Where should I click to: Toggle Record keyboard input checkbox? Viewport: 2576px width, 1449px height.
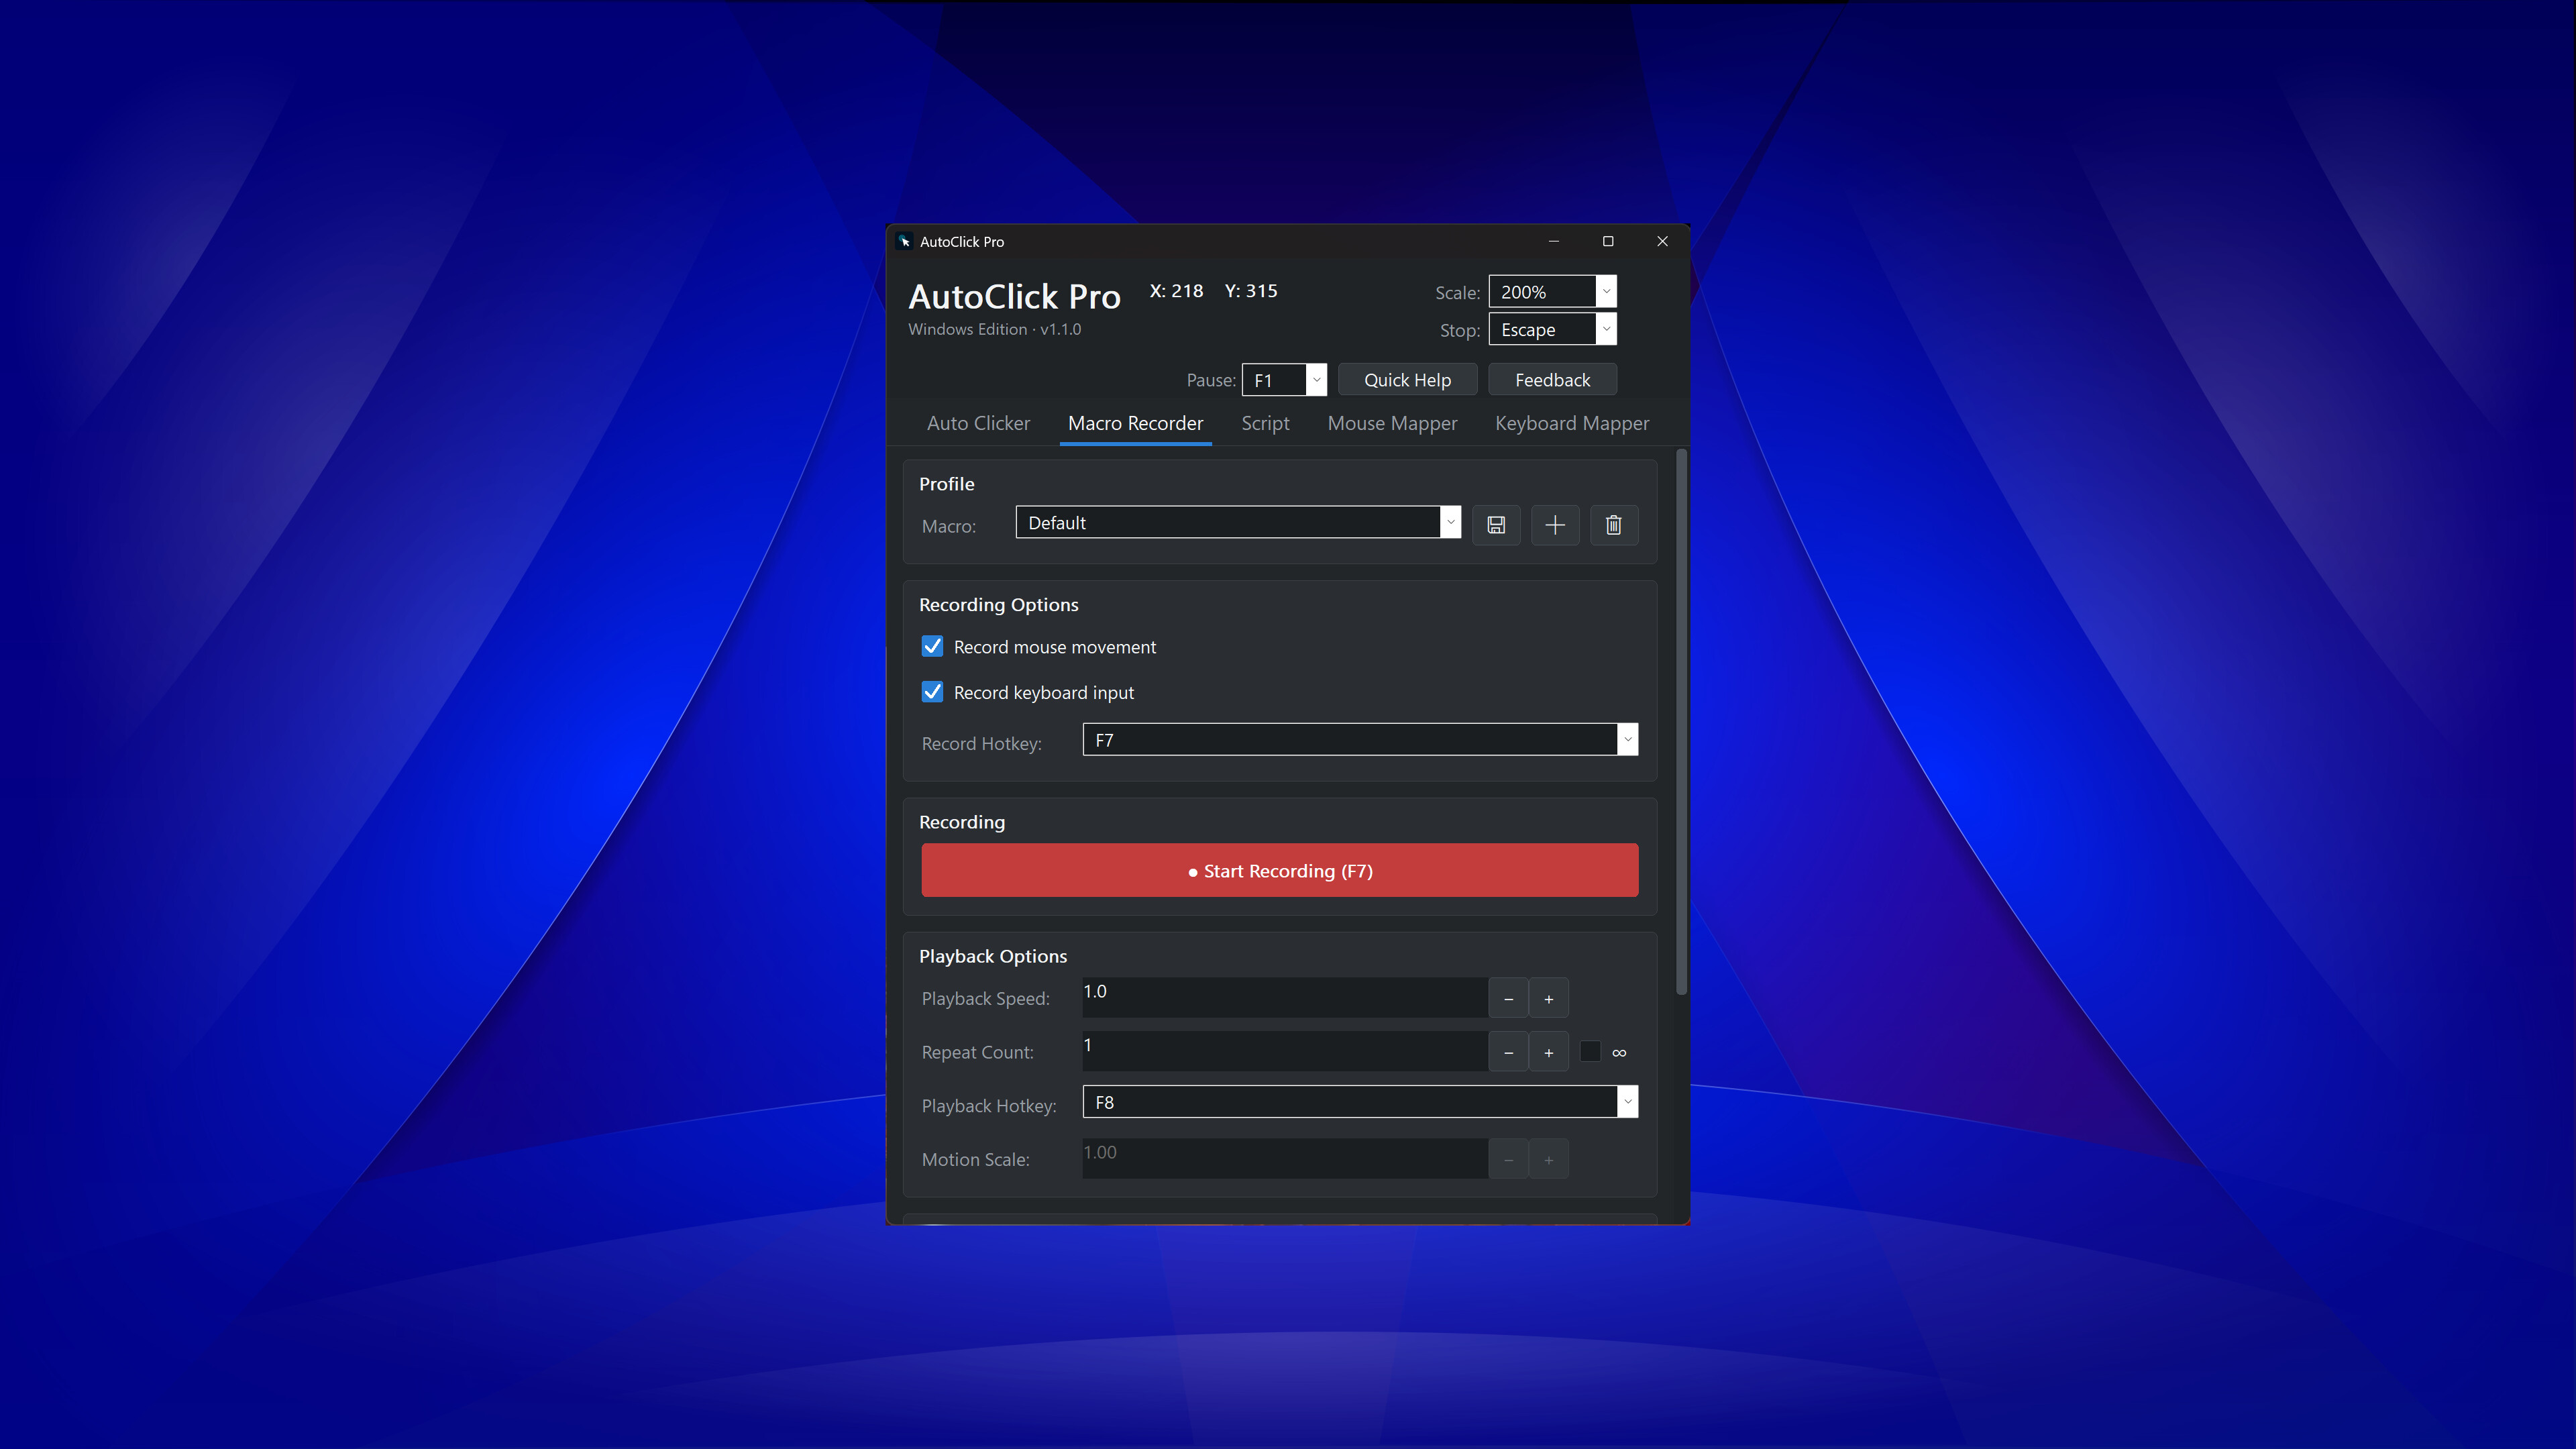coord(932,692)
